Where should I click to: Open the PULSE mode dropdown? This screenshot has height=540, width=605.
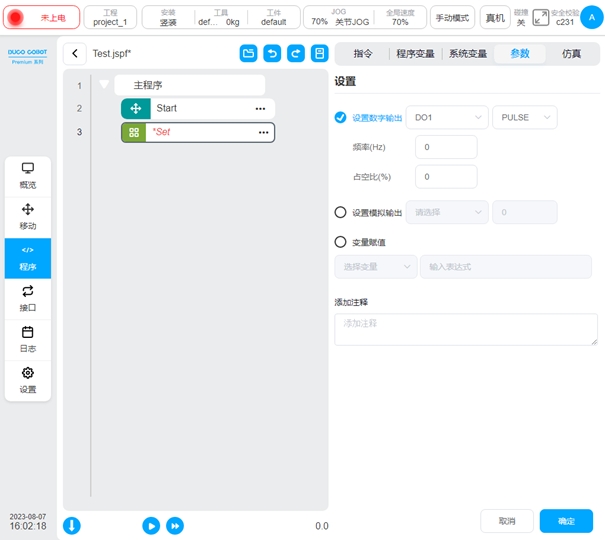525,118
